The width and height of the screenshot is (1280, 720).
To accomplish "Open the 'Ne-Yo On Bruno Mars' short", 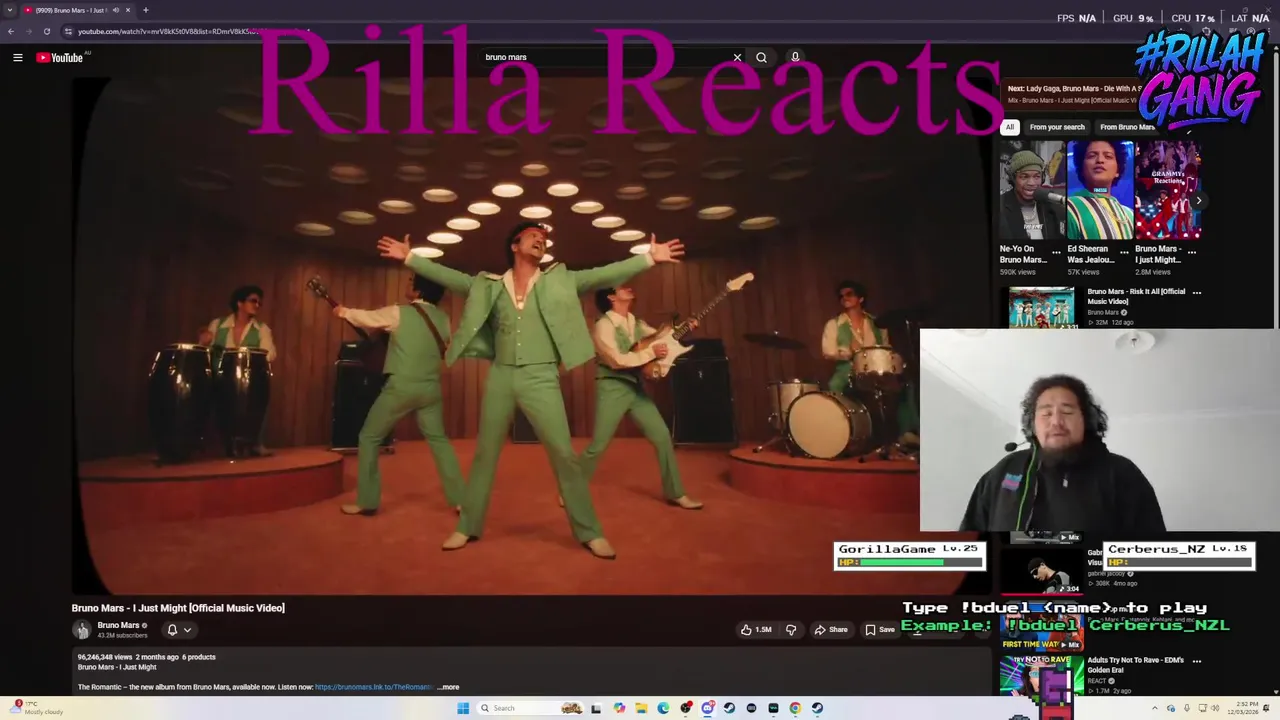I will click(x=1032, y=190).
